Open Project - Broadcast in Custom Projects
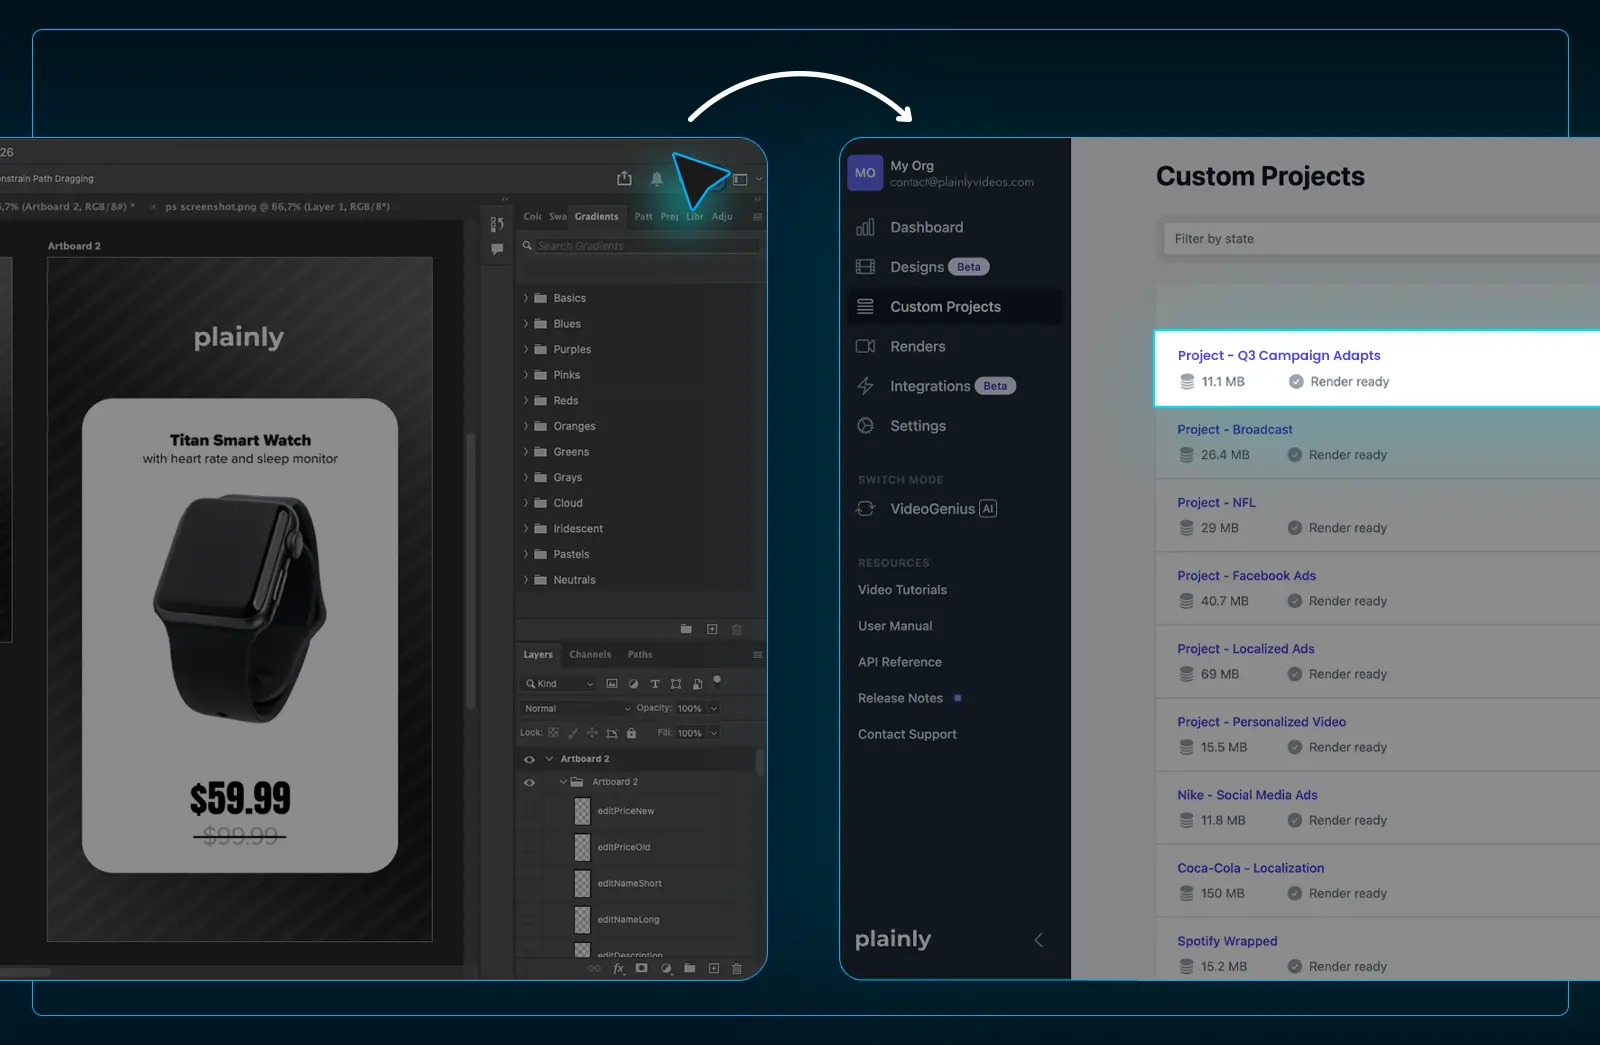 1235,429
